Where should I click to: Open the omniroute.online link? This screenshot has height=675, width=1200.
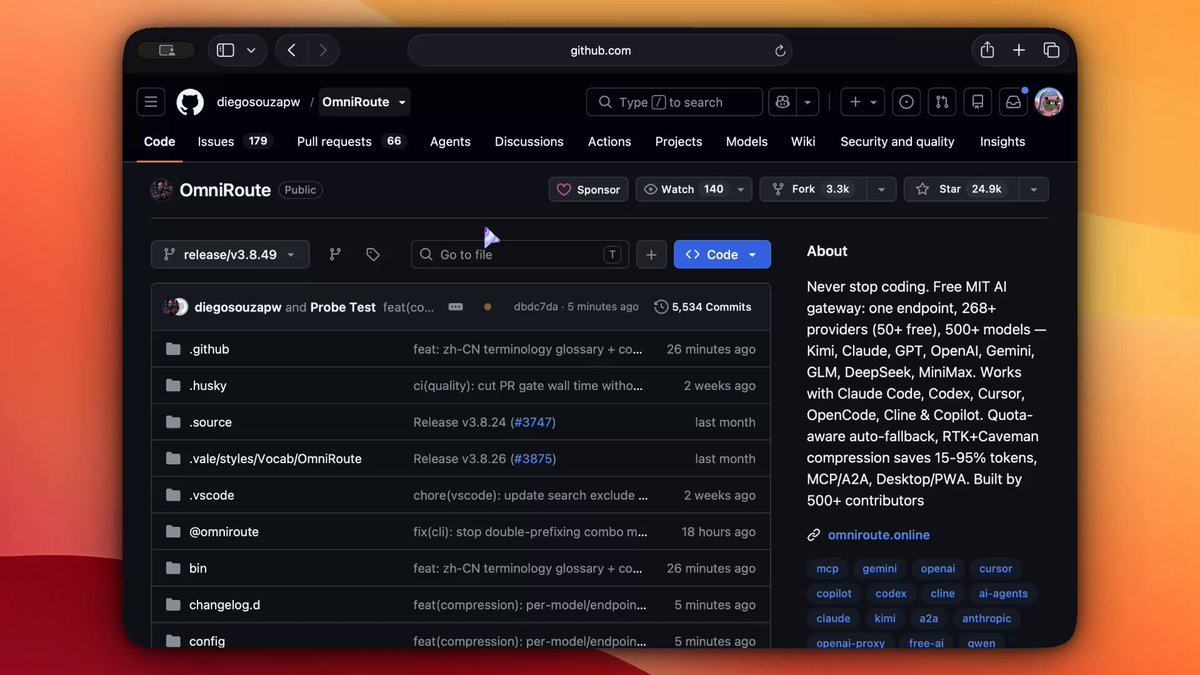(x=879, y=535)
